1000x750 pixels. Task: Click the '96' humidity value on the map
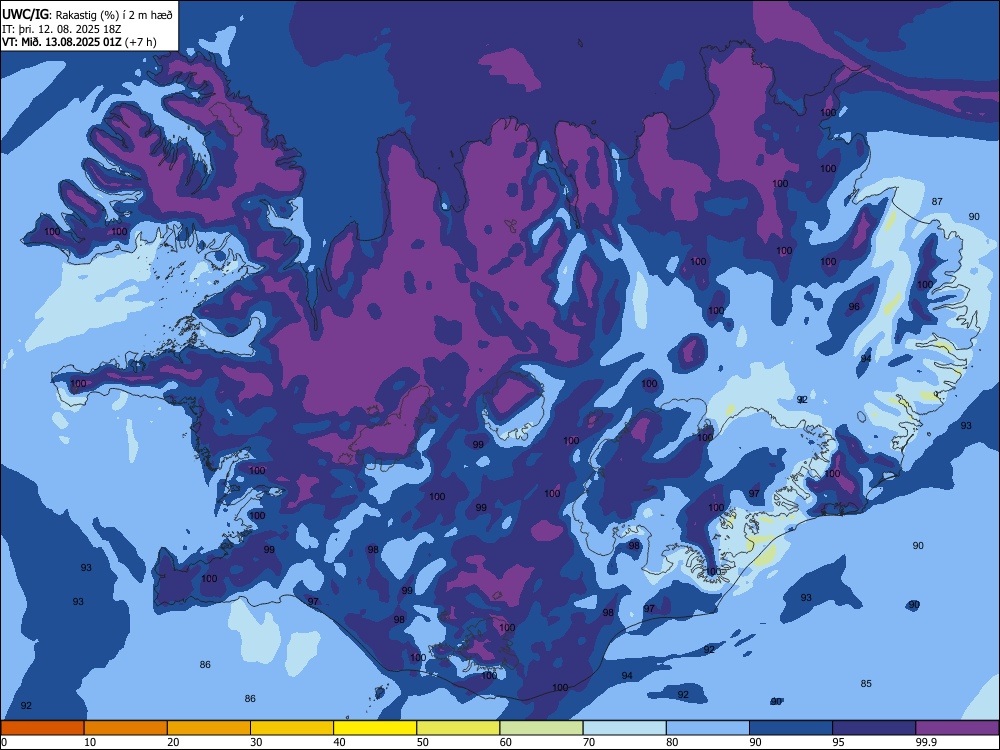pyautogui.click(x=854, y=307)
